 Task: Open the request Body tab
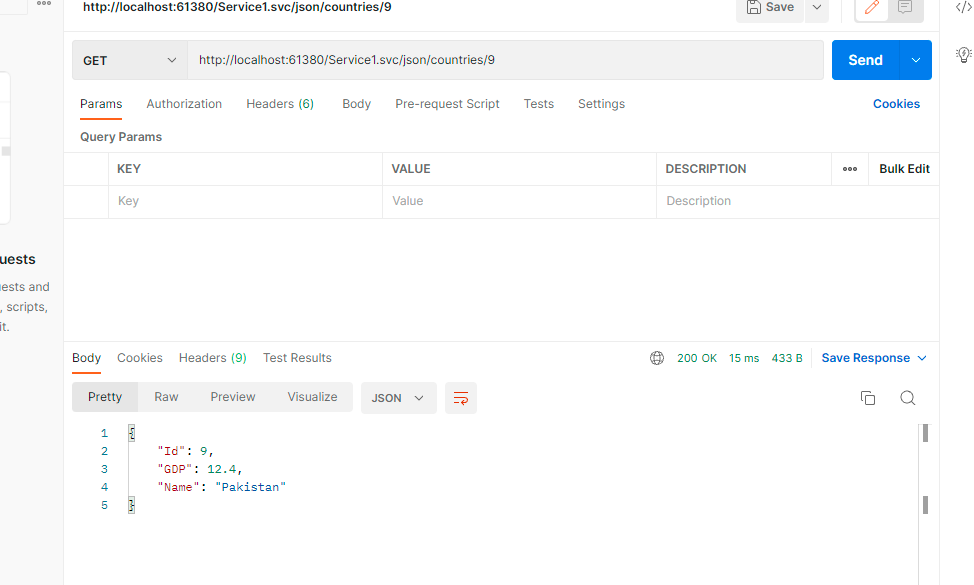[x=357, y=104]
